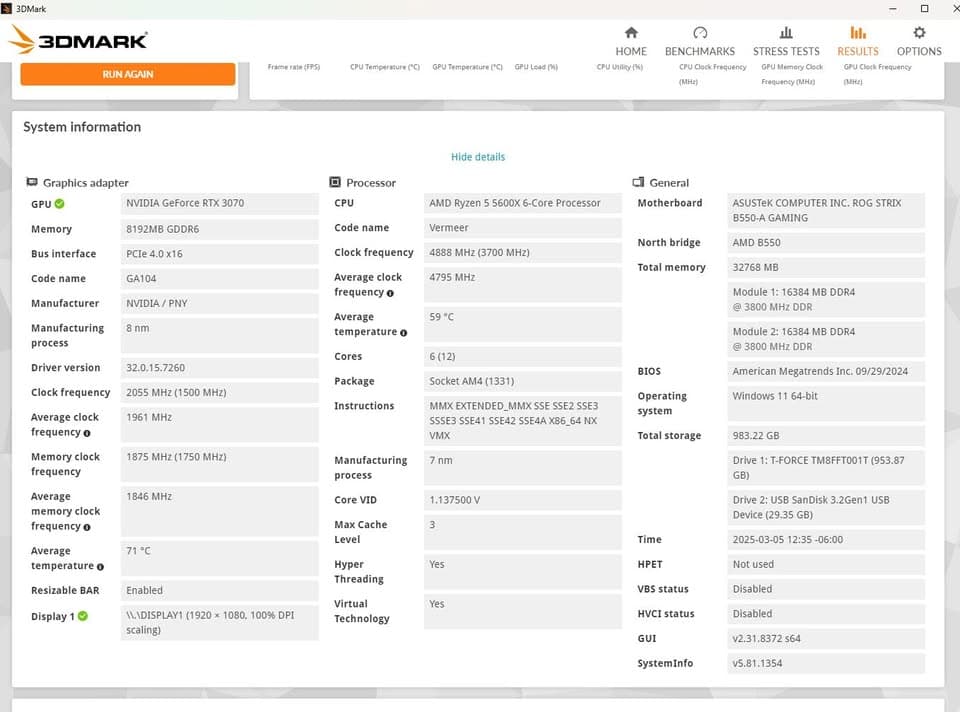960x712 pixels.
Task: Click green check icon next to Display 1
Action: point(83,616)
